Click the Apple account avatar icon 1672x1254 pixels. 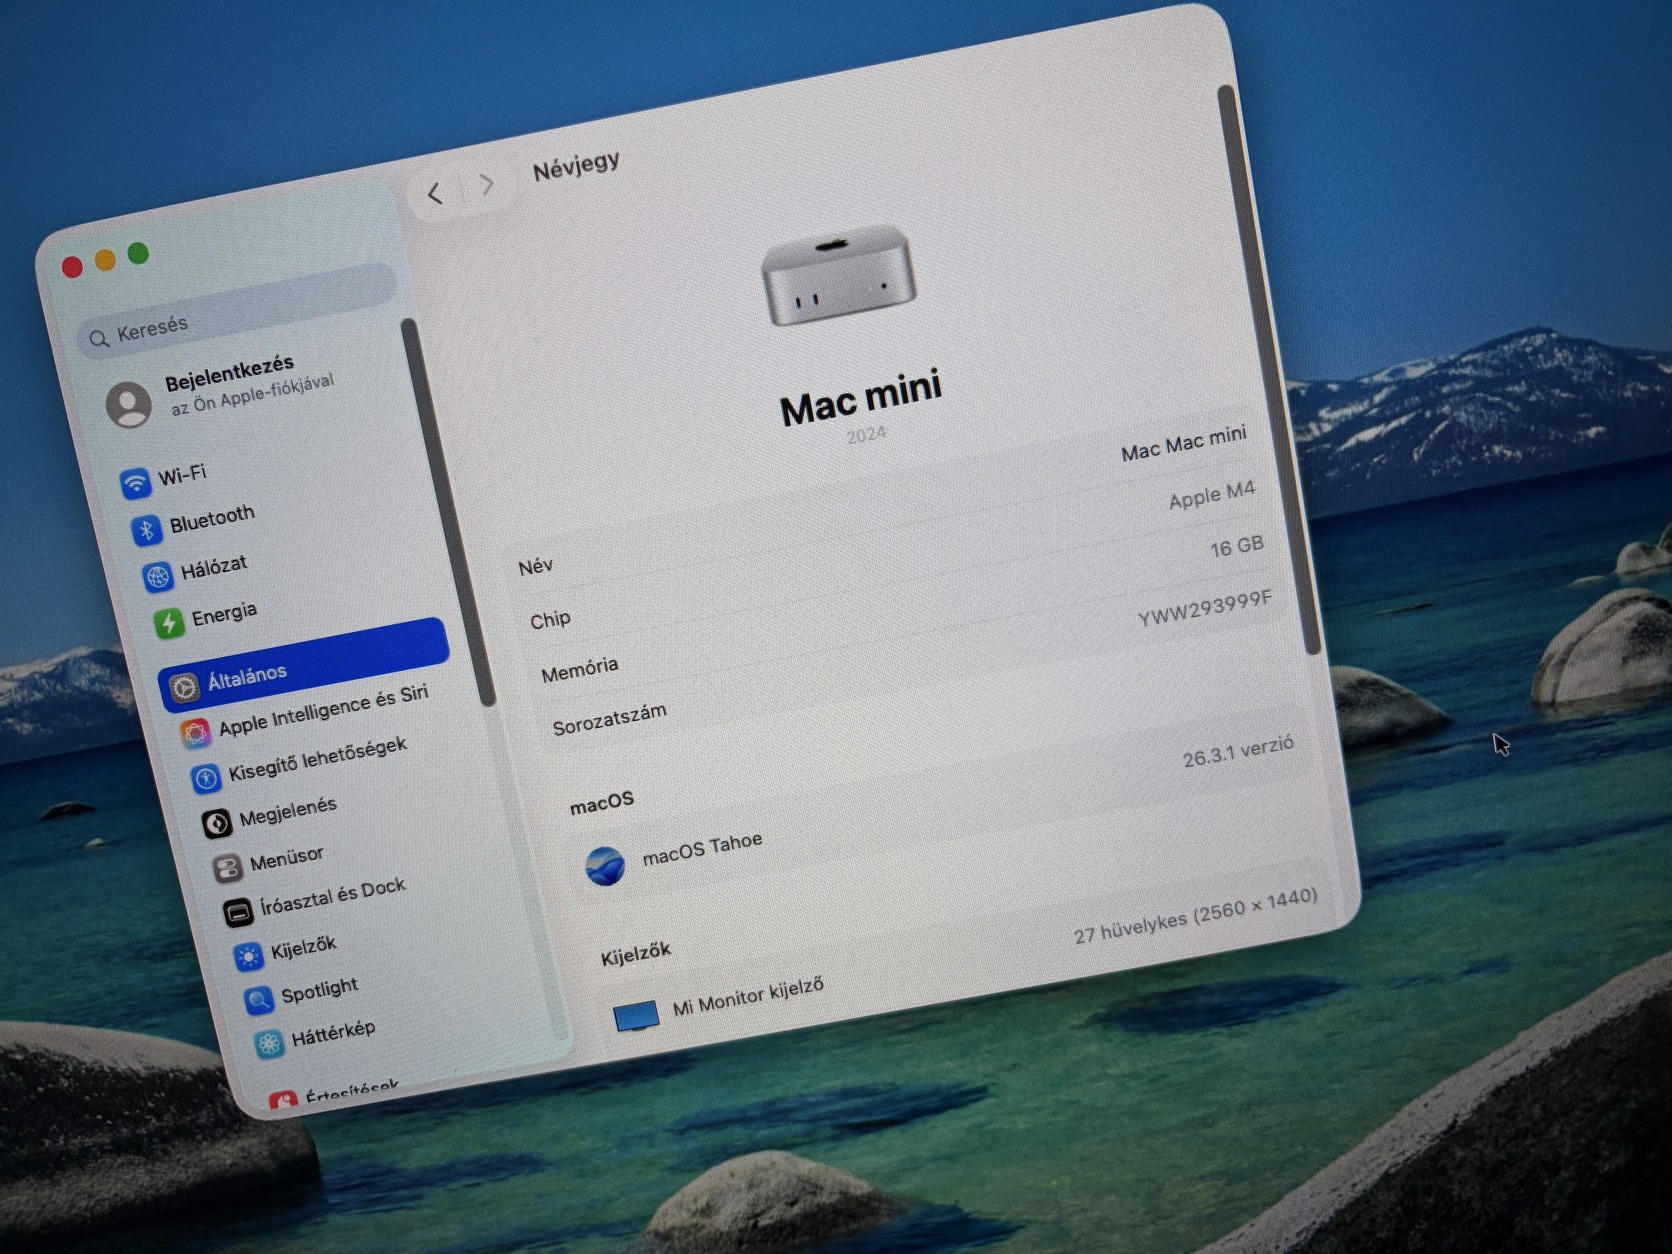pos(129,403)
